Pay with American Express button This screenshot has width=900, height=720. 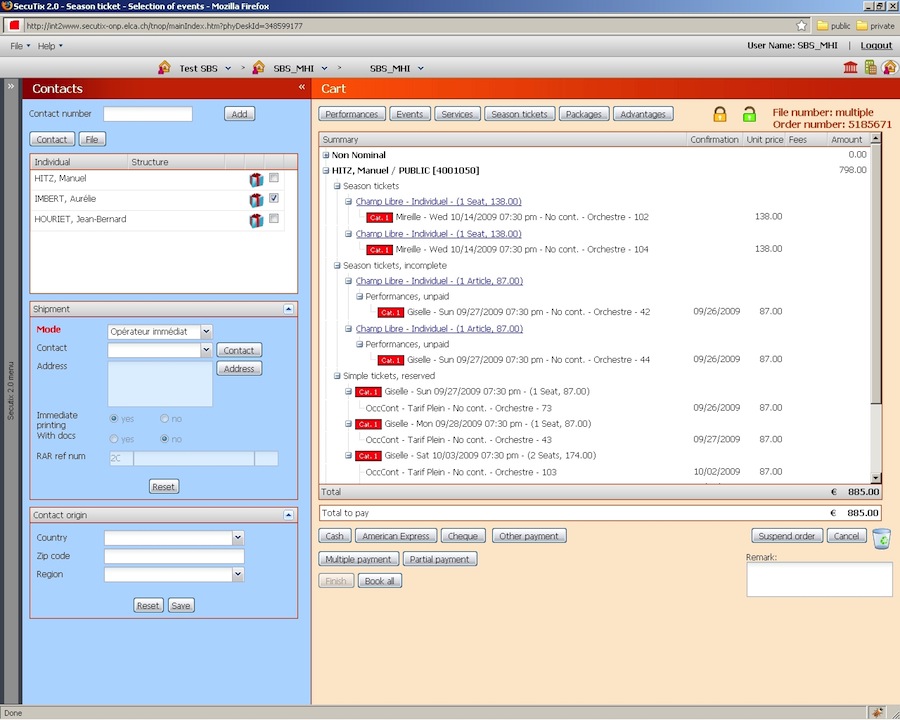pos(395,536)
